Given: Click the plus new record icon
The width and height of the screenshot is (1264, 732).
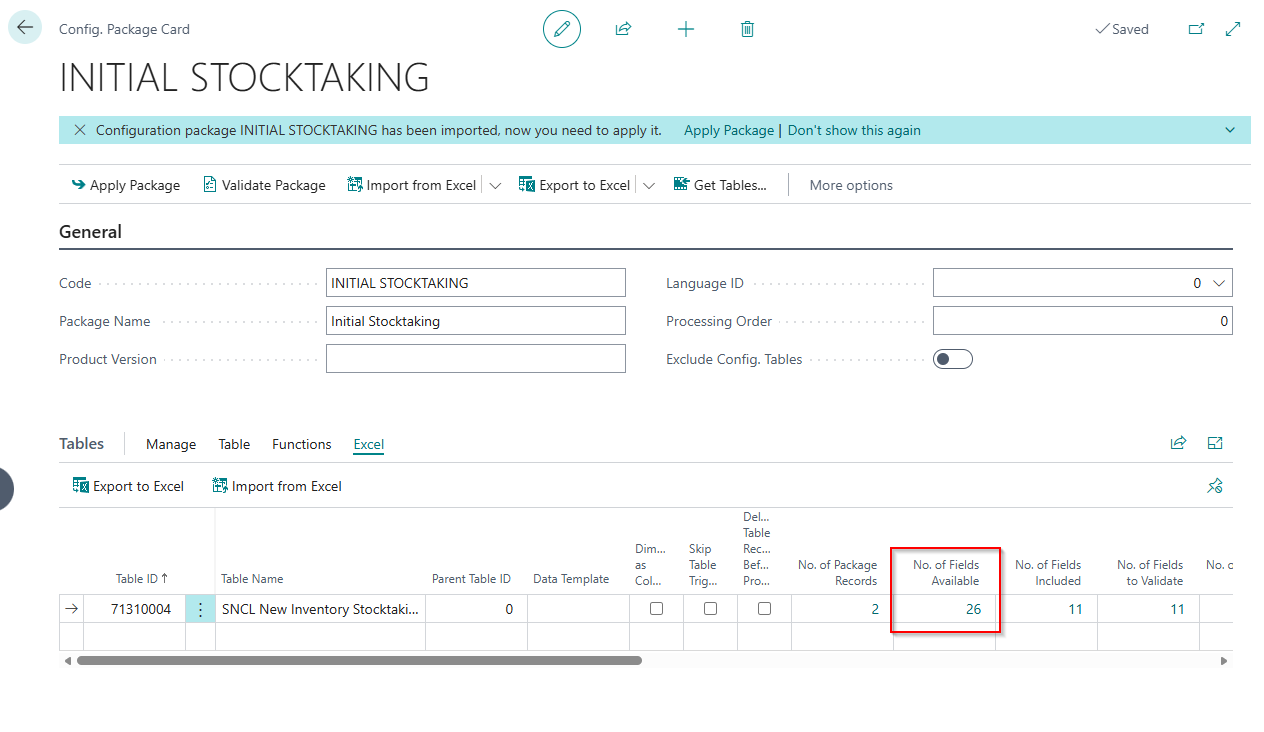Looking at the screenshot, I should point(686,29).
